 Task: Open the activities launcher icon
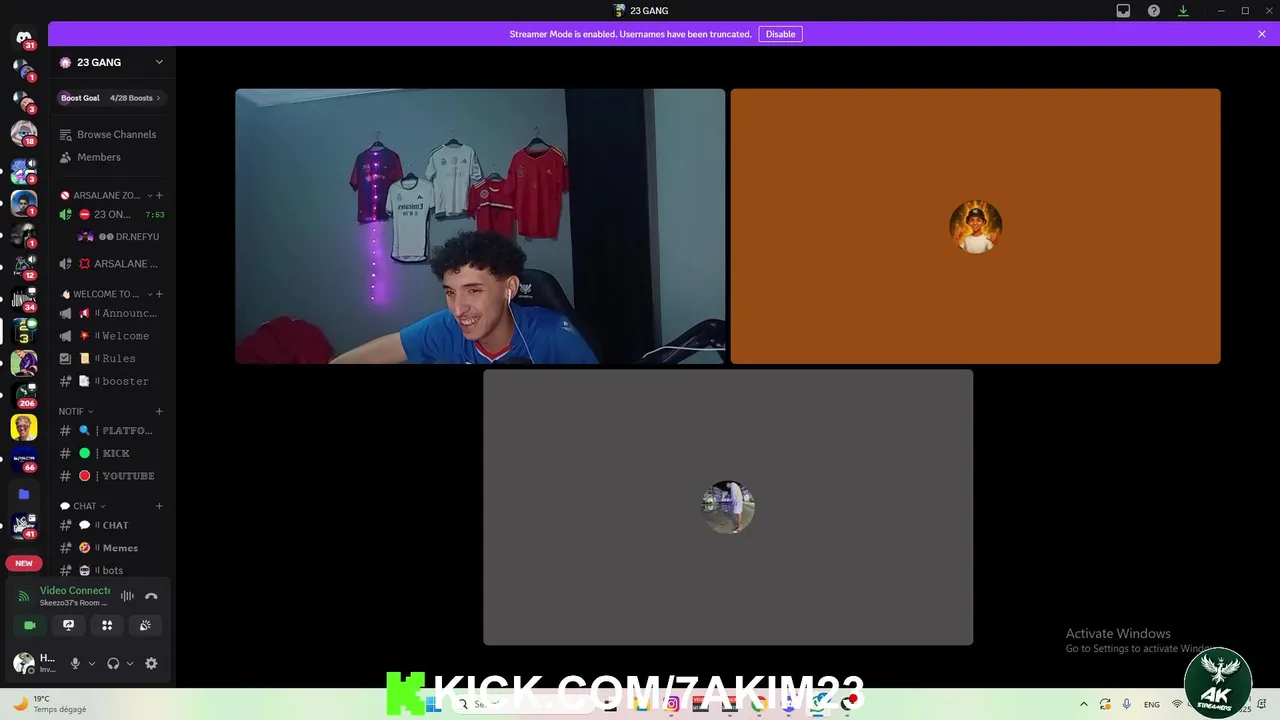tap(107, 625)
